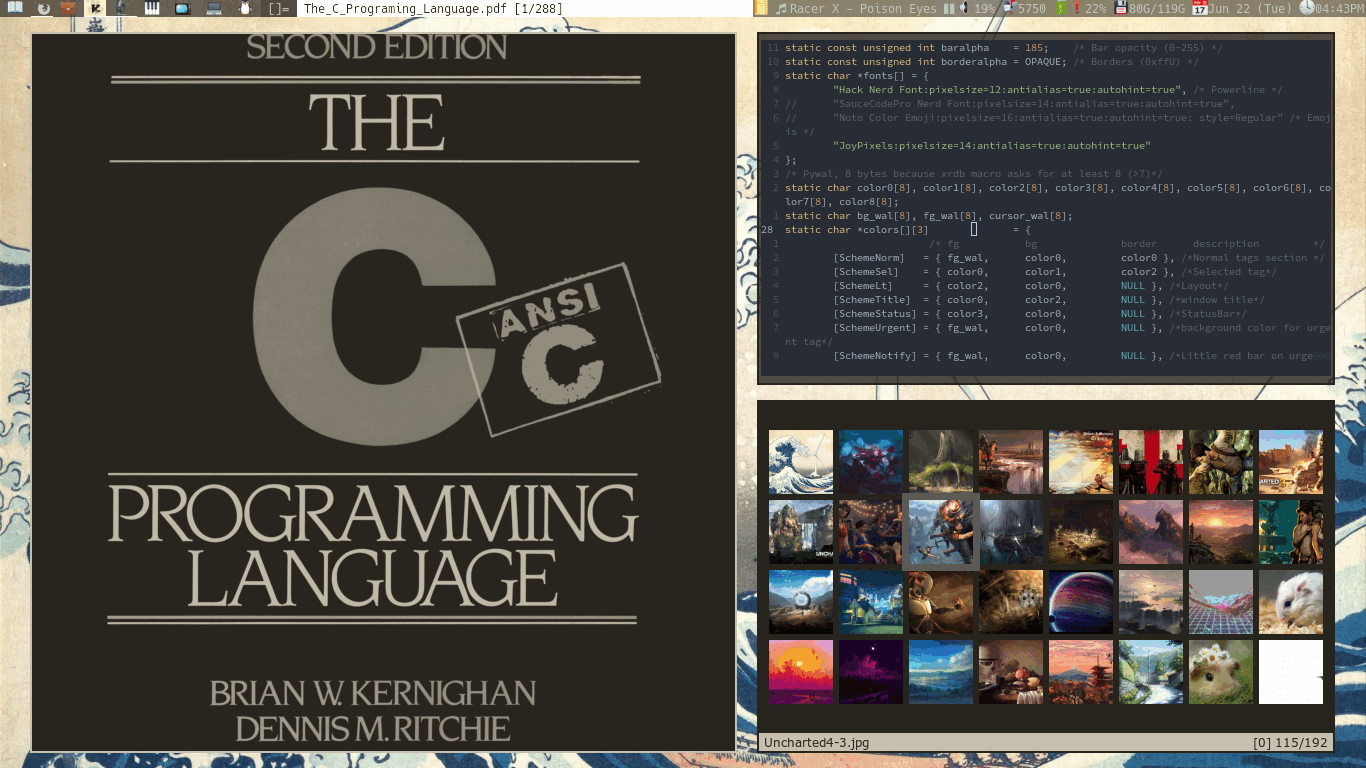This screenshot has width=1366, height=768.
Task: Select the selected Uncharted4-3 flying character thumbnail
Action: 941,532
